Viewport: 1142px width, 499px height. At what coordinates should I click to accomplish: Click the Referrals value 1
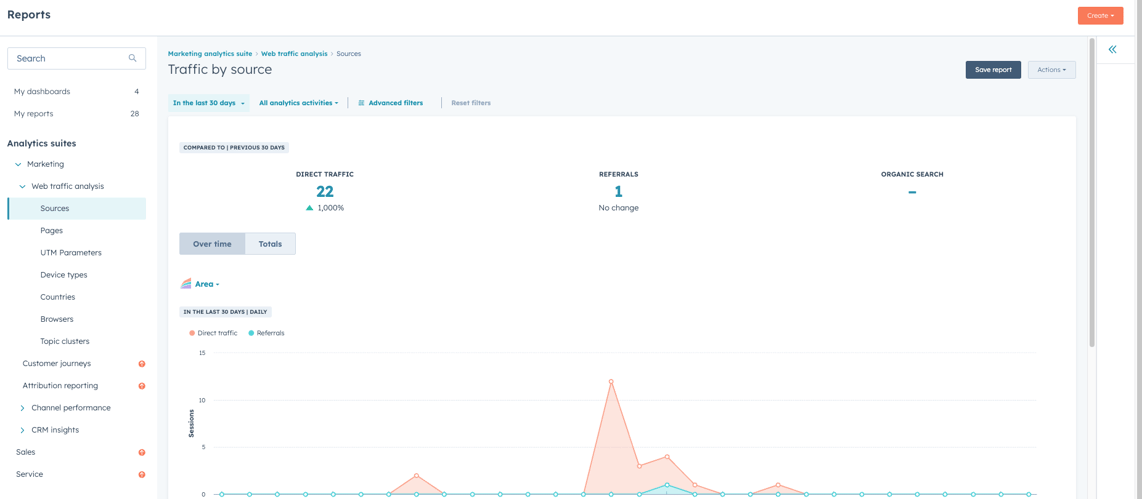[618, 192]
